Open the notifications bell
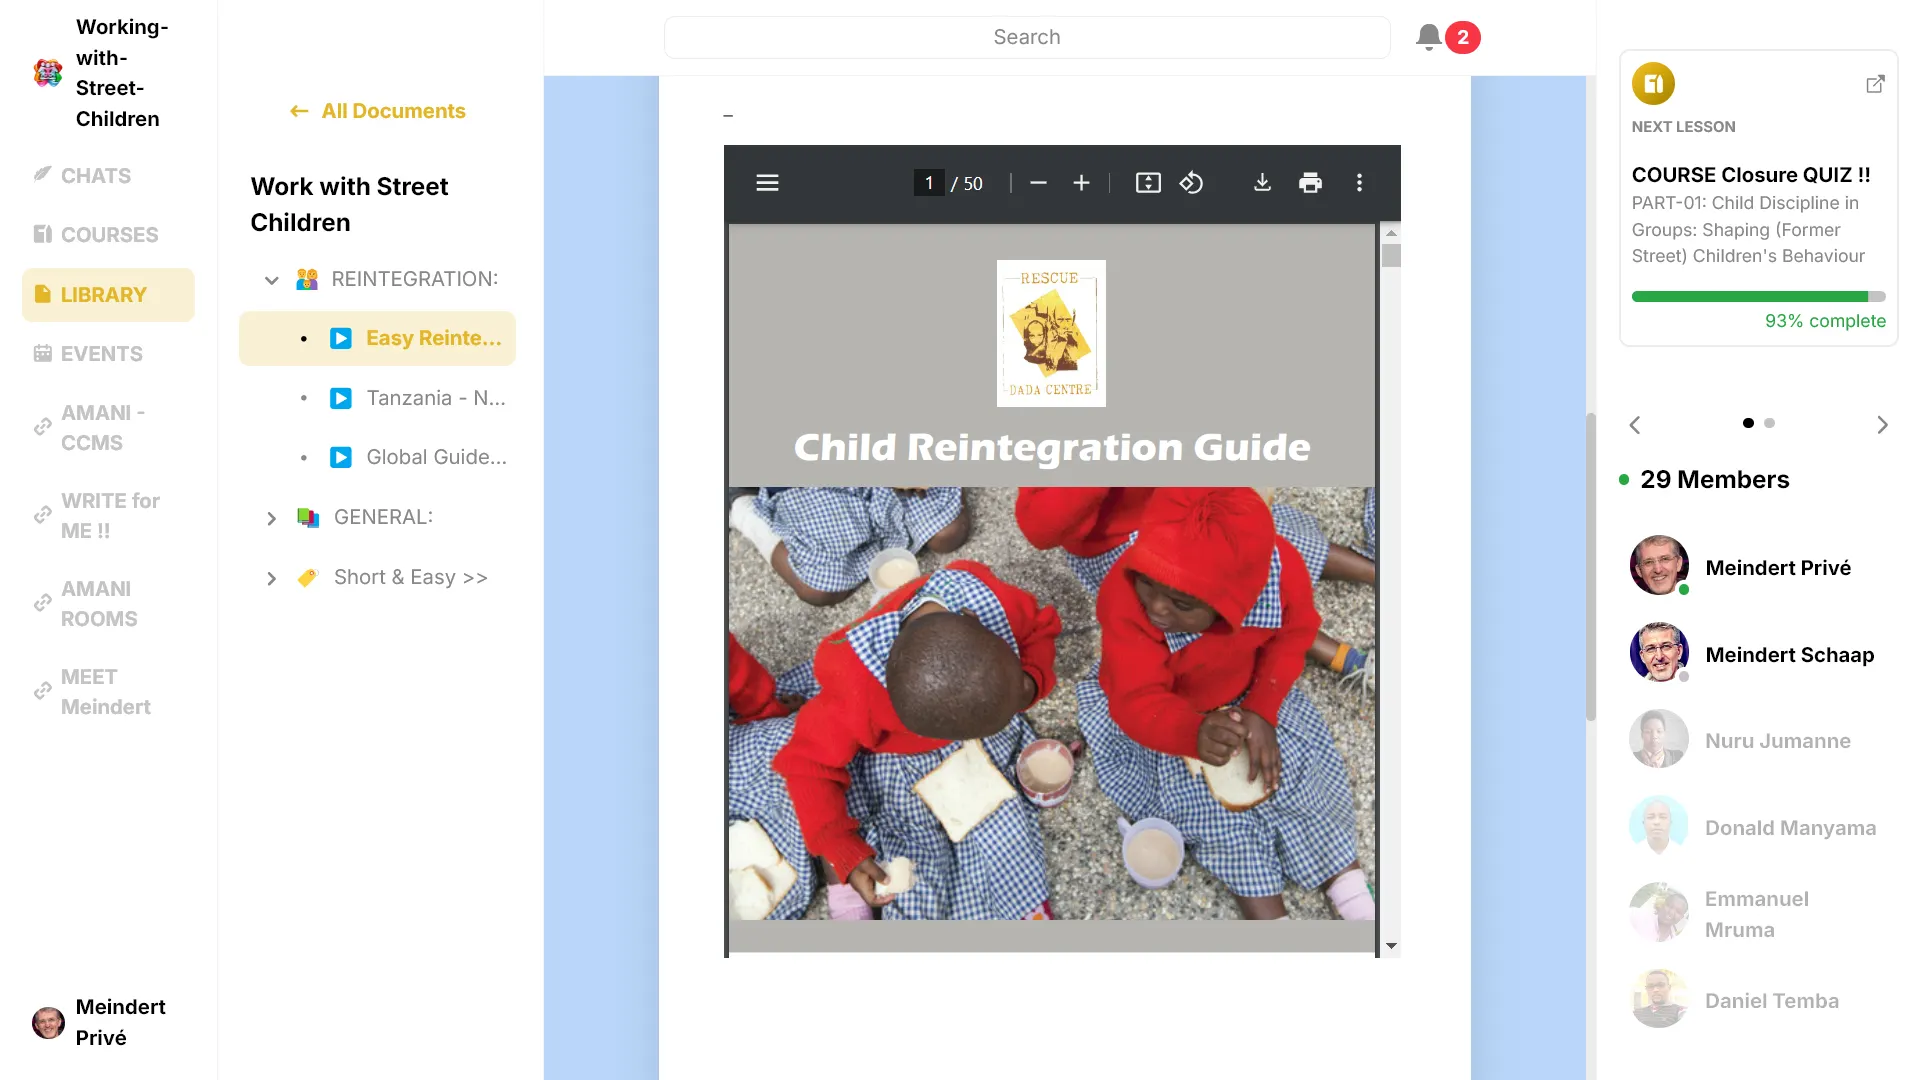 1429,38
